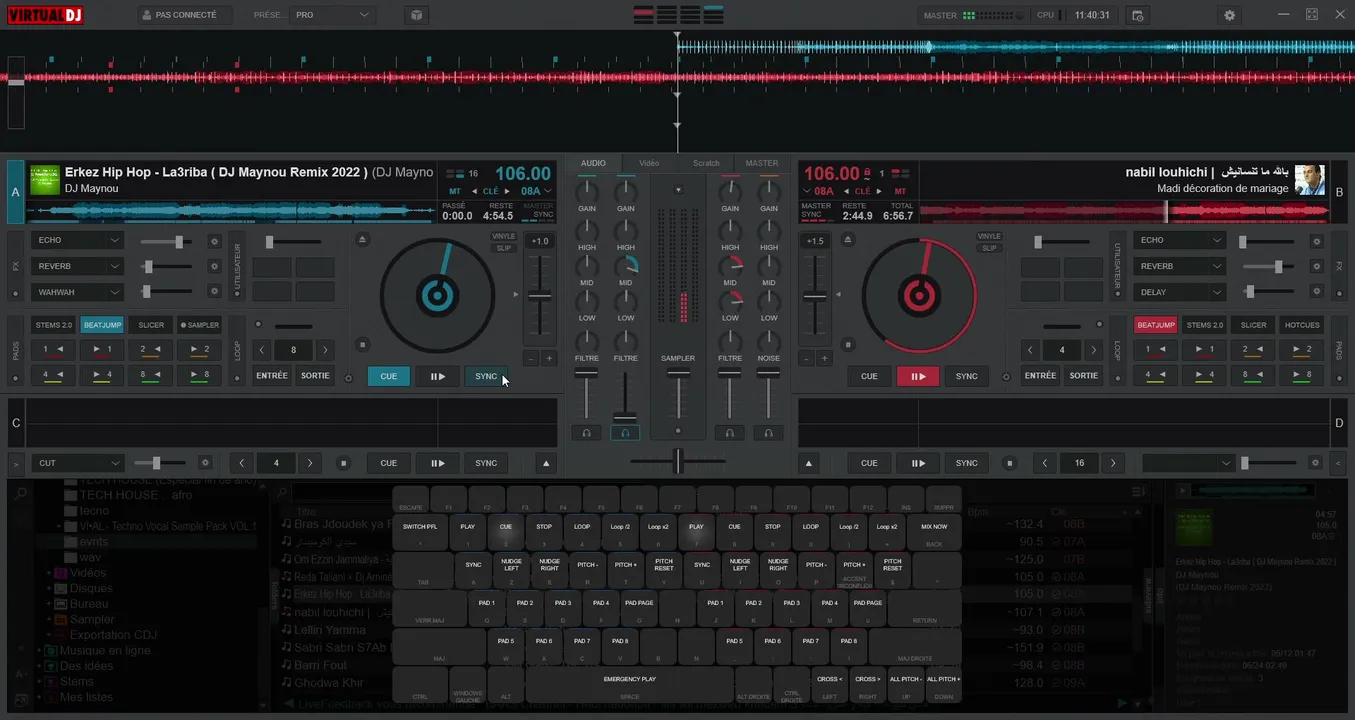Open ECHO effect settings gear on deck B

(1317, 241)
